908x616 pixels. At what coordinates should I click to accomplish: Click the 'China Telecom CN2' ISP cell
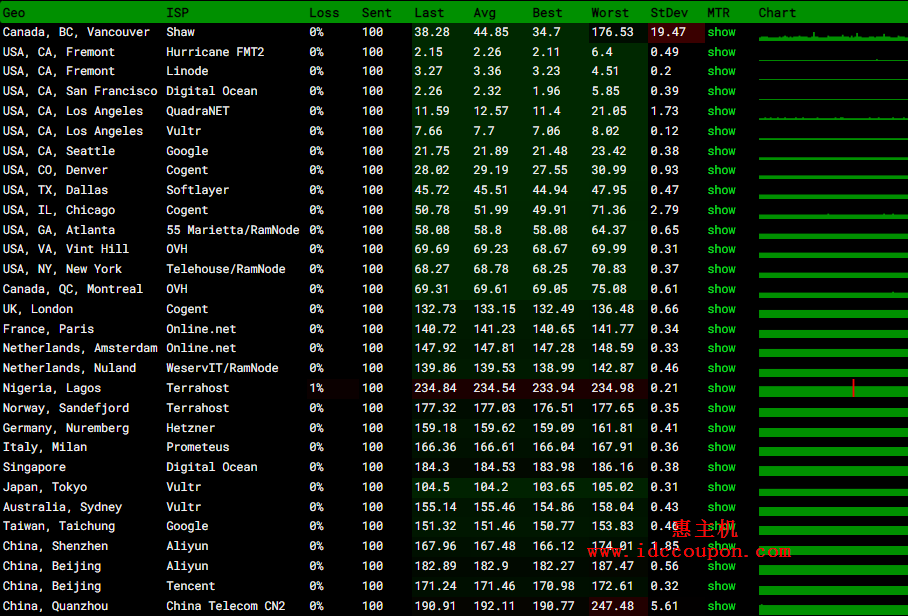(x=226, y=606)
